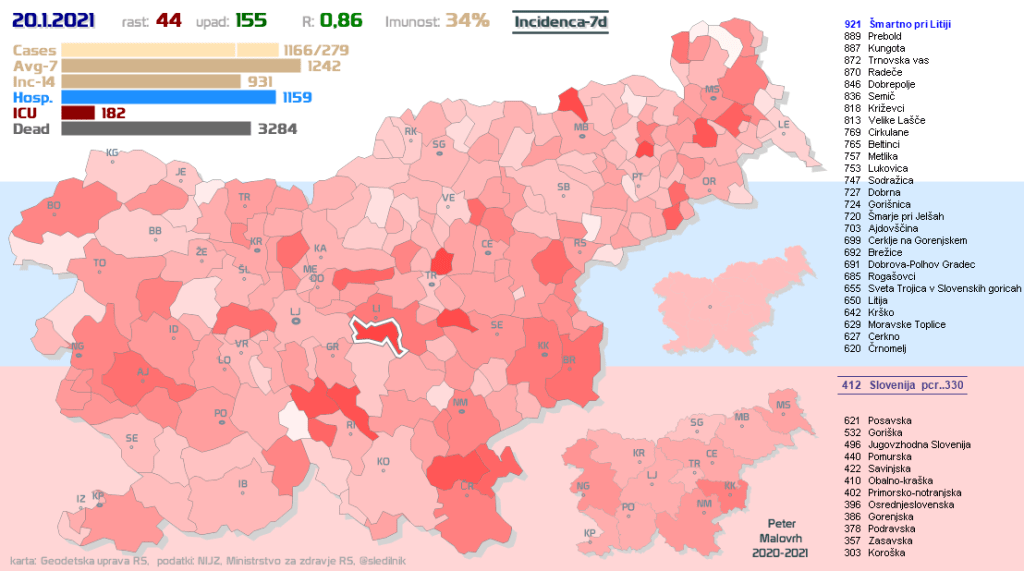The image size is (1024, 571).
Task: Select the VE marker on the map
Action: click(x=448, y=200)
